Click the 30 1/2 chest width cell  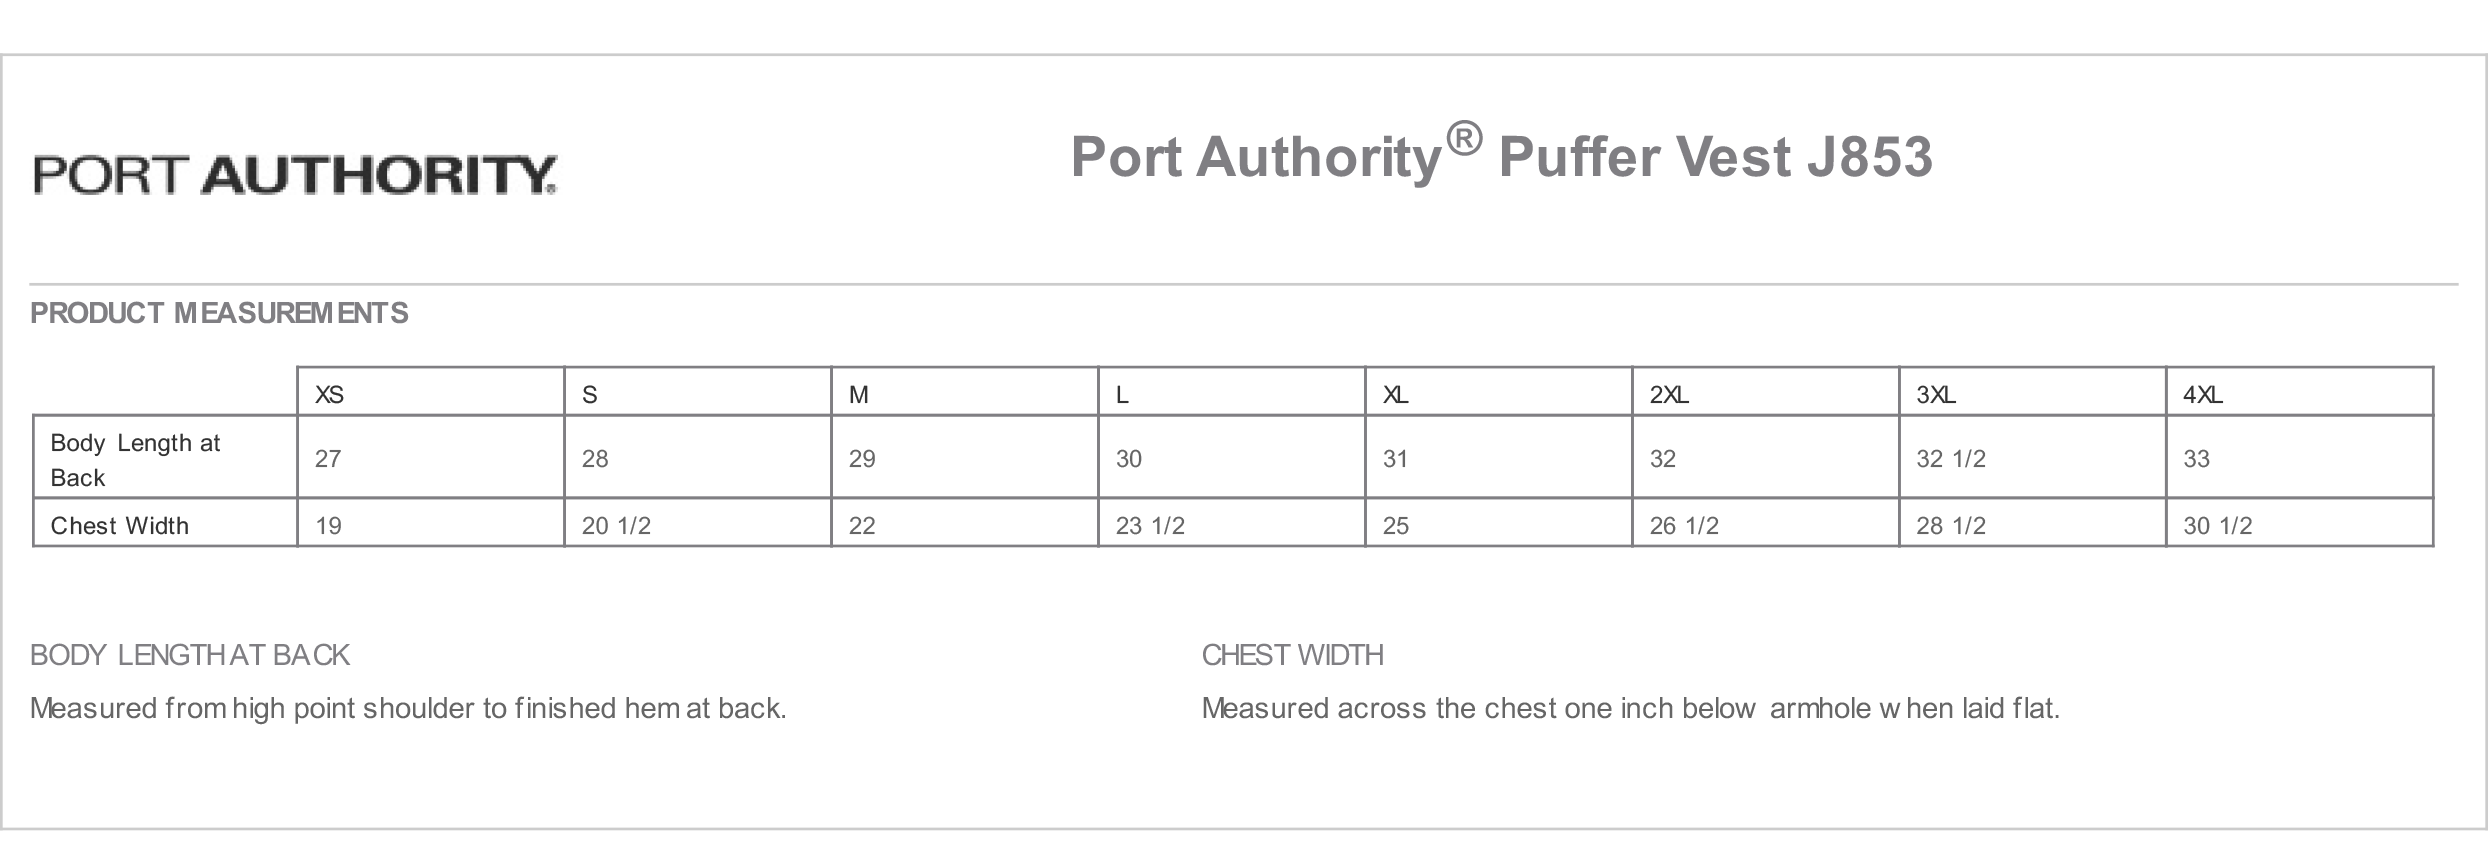[2300, 523]
